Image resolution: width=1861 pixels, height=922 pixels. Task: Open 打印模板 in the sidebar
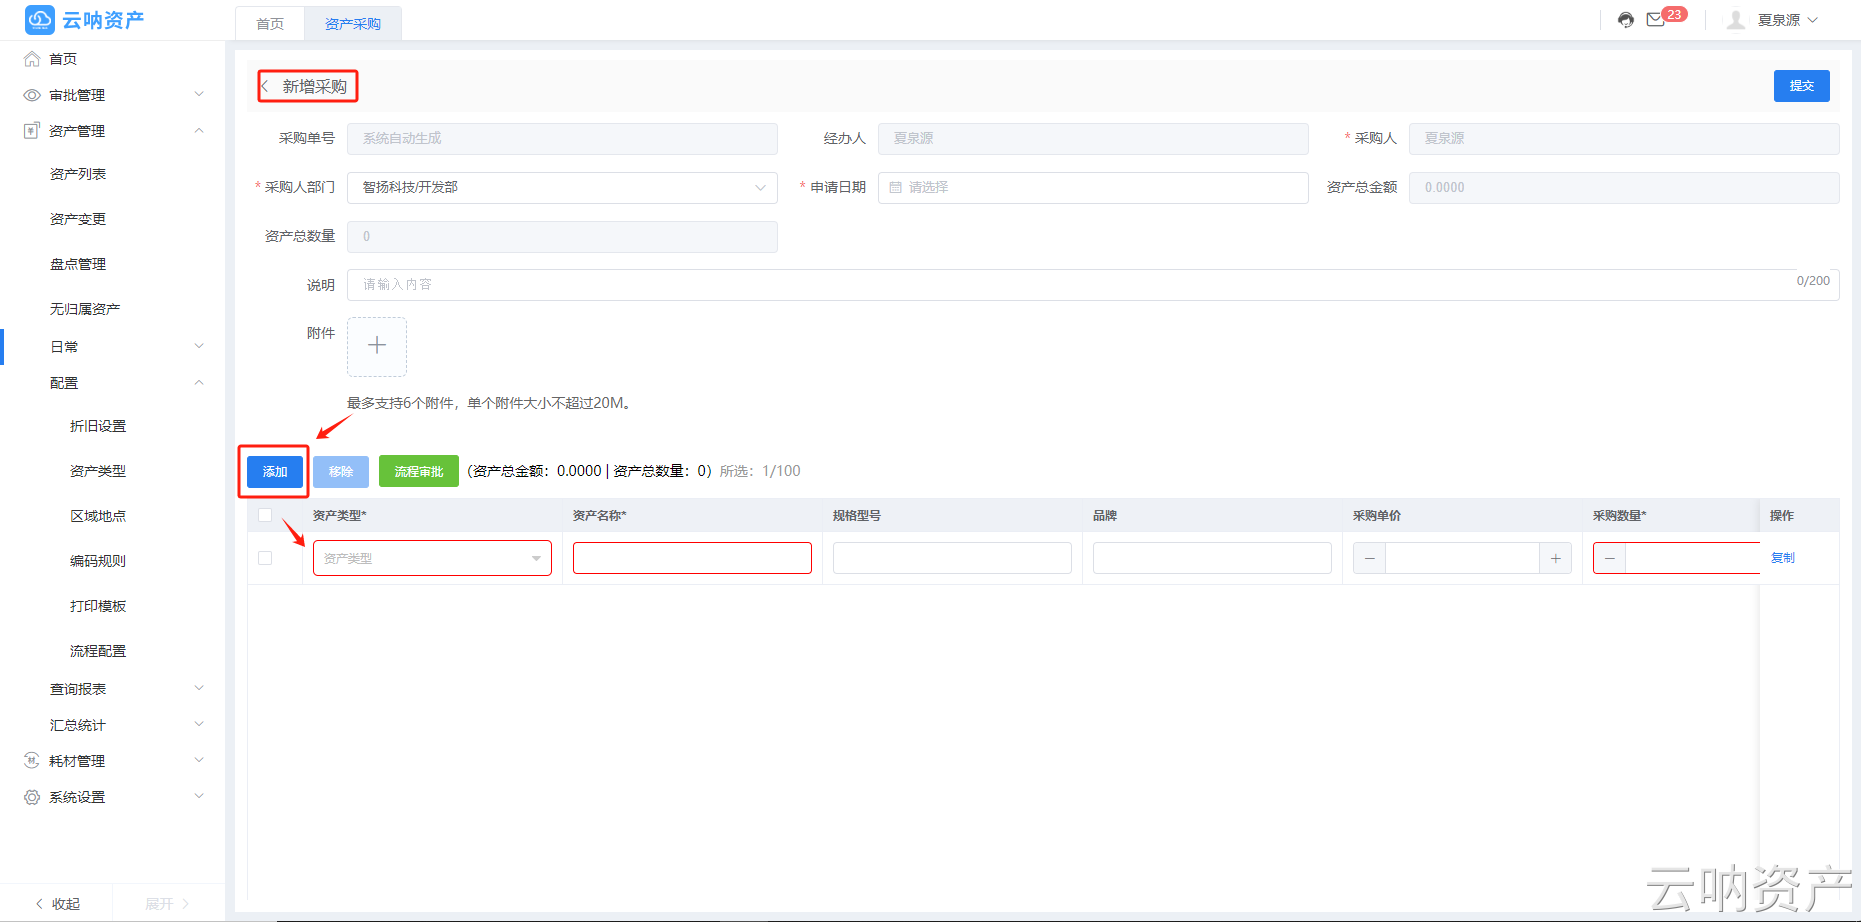coord(98,606)
